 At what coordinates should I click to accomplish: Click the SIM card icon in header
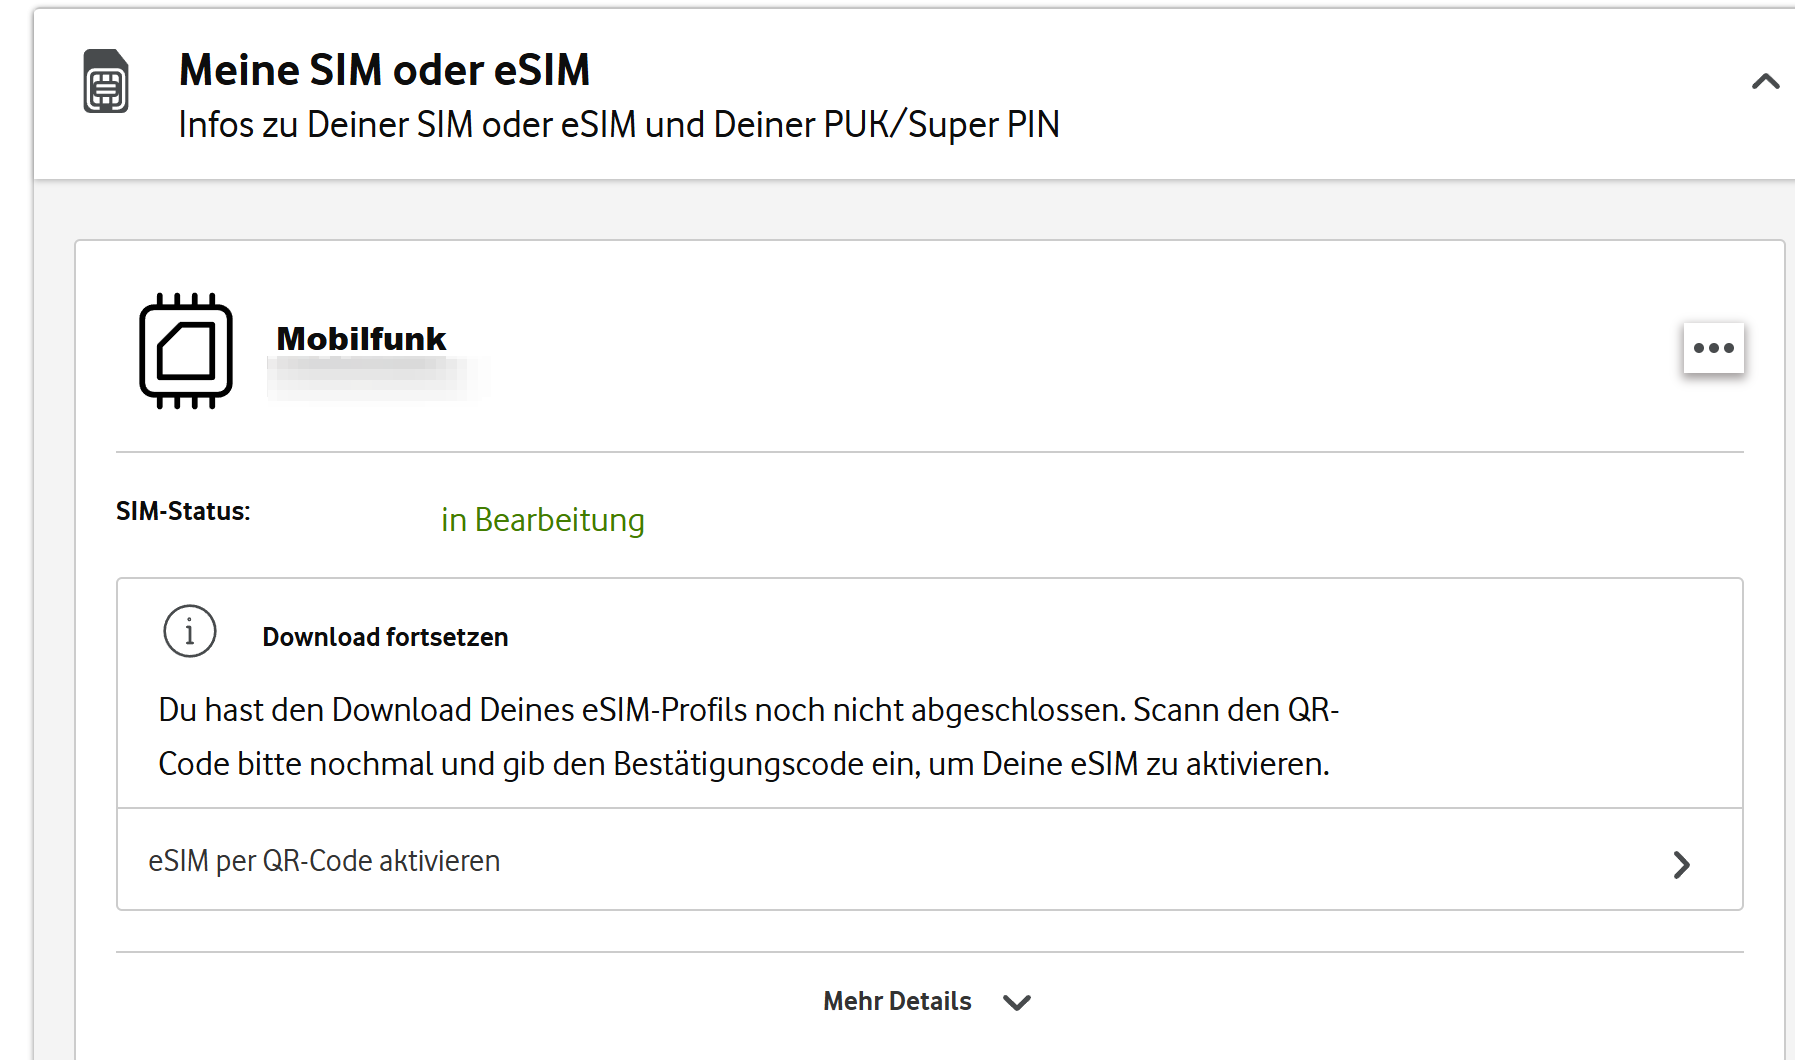pyautogui.click(x=106, y=81)
